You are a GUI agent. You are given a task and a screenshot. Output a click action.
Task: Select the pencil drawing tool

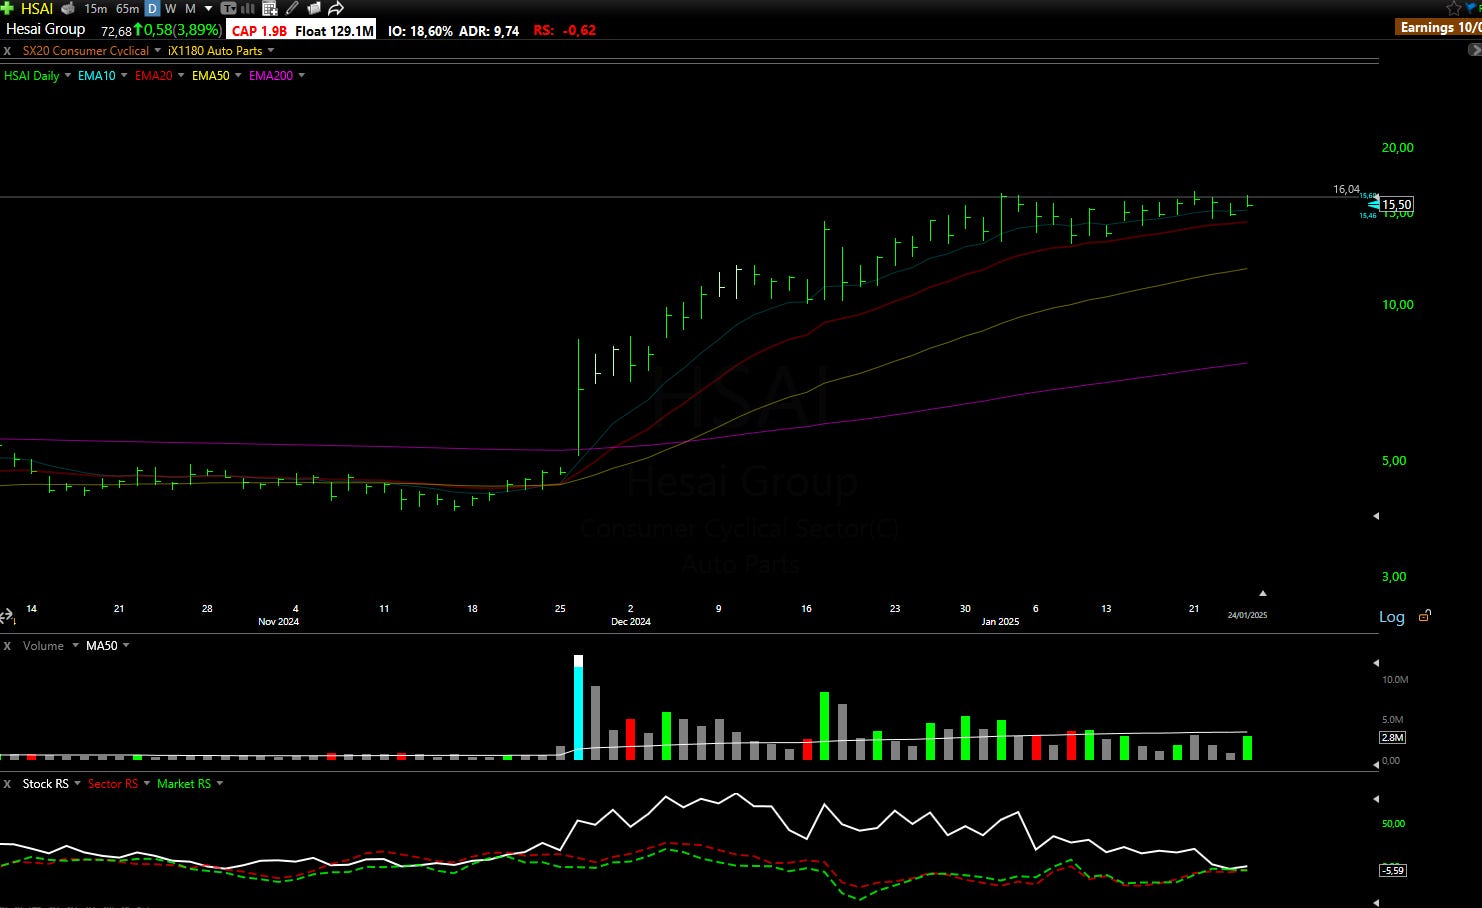292,8
